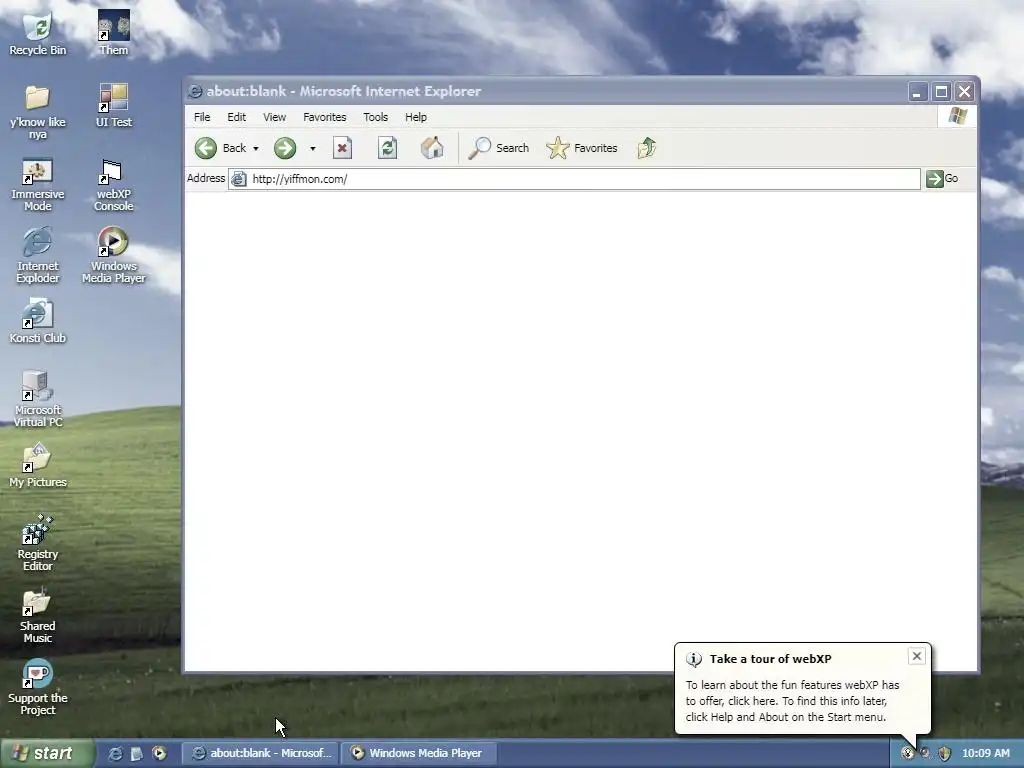
Task: Refresh the page in Internet Explorer
Action: pos(387,148)
